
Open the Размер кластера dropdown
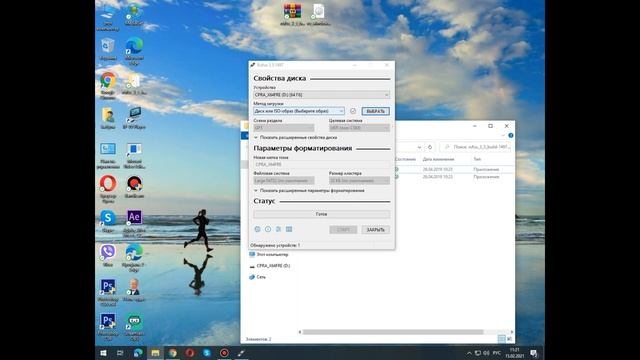359,180
